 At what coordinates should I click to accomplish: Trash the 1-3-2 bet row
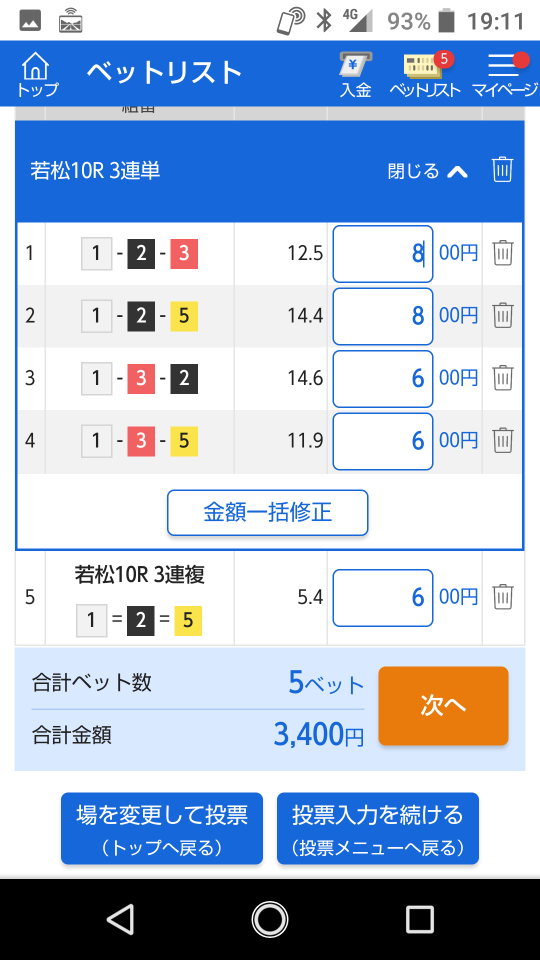[503, 378]
